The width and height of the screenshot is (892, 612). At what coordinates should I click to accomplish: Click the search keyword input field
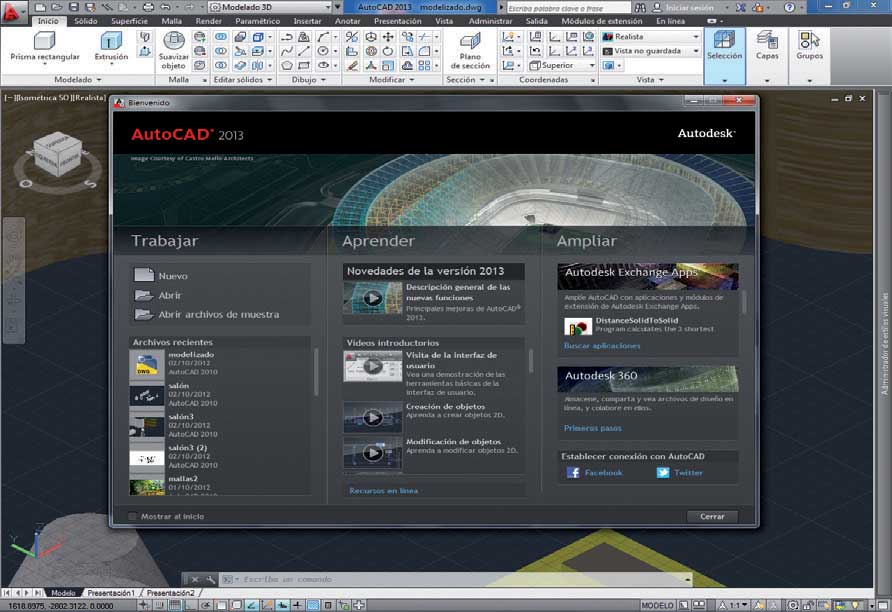(568, 8)
